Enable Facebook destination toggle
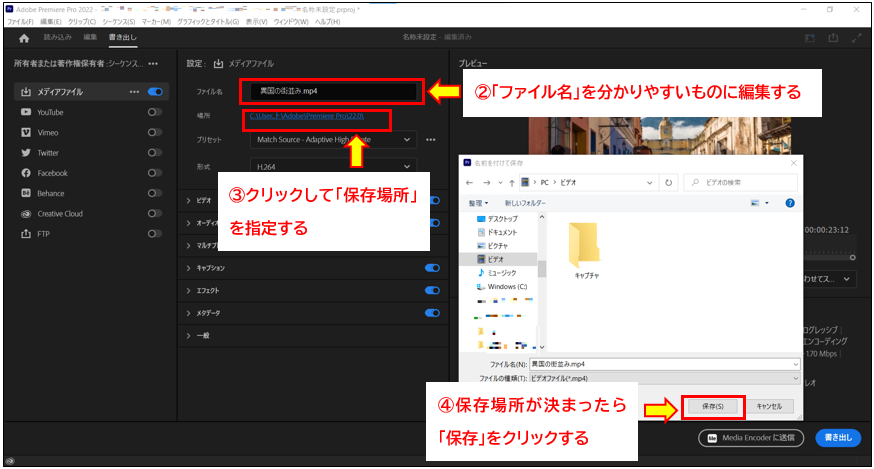 (155, 173)
